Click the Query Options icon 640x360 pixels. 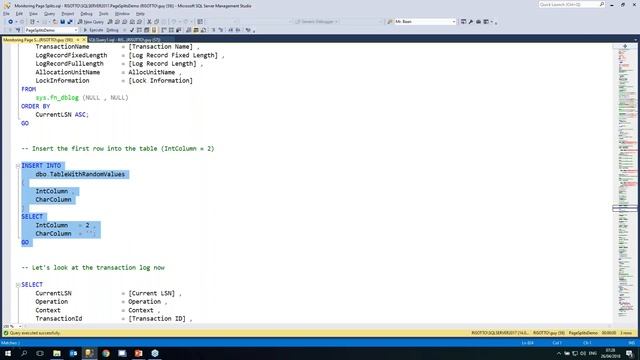147,30
